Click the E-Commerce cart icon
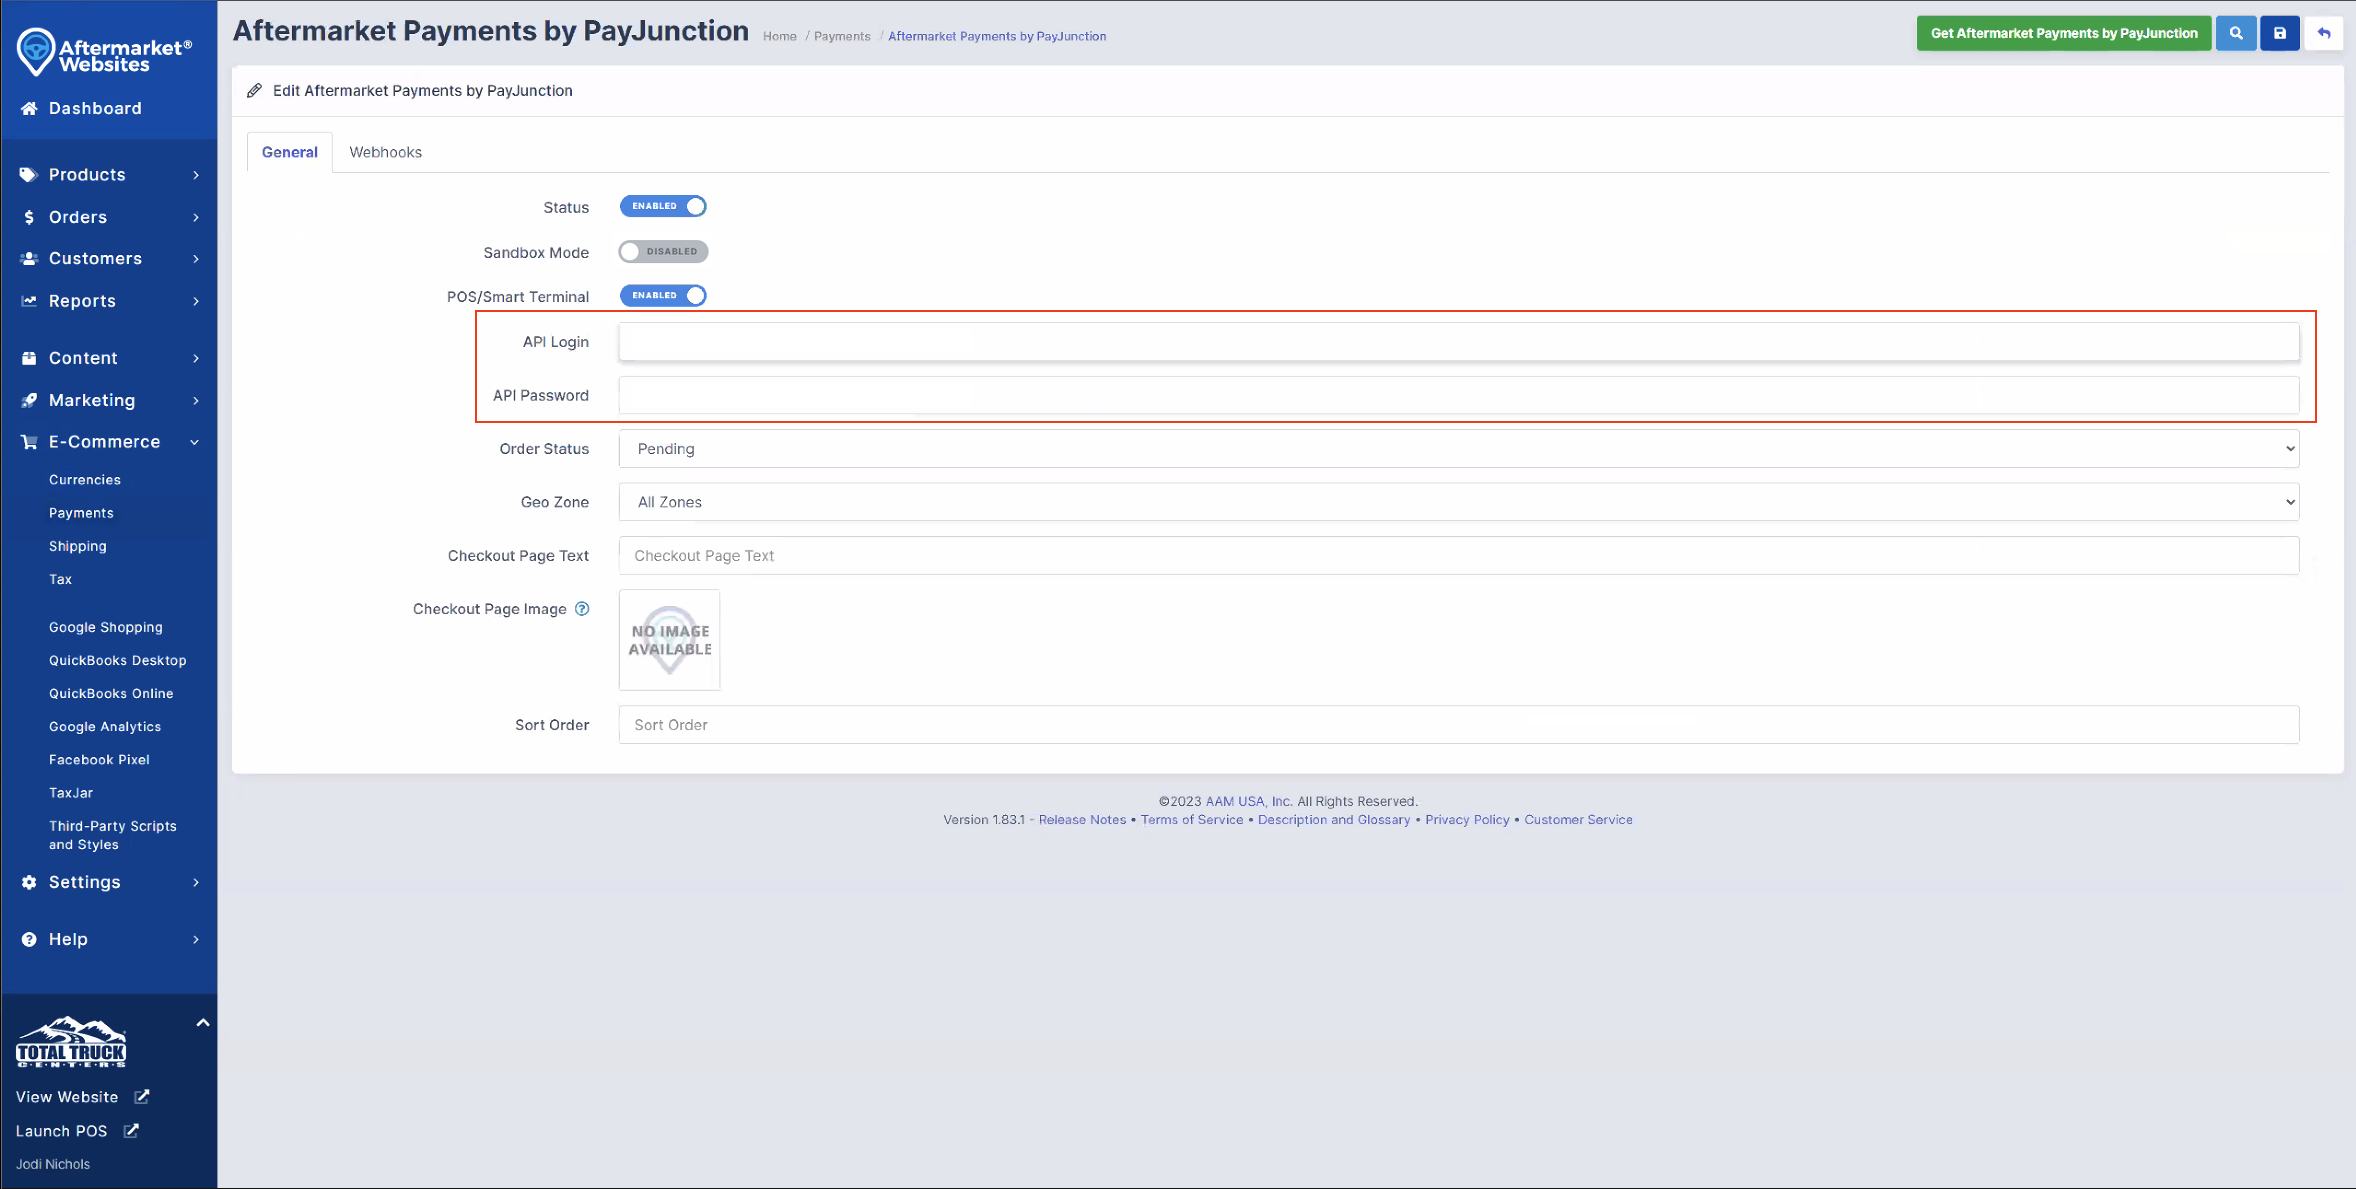This screenshot has width=2356, height=1189. pos(29,442)
